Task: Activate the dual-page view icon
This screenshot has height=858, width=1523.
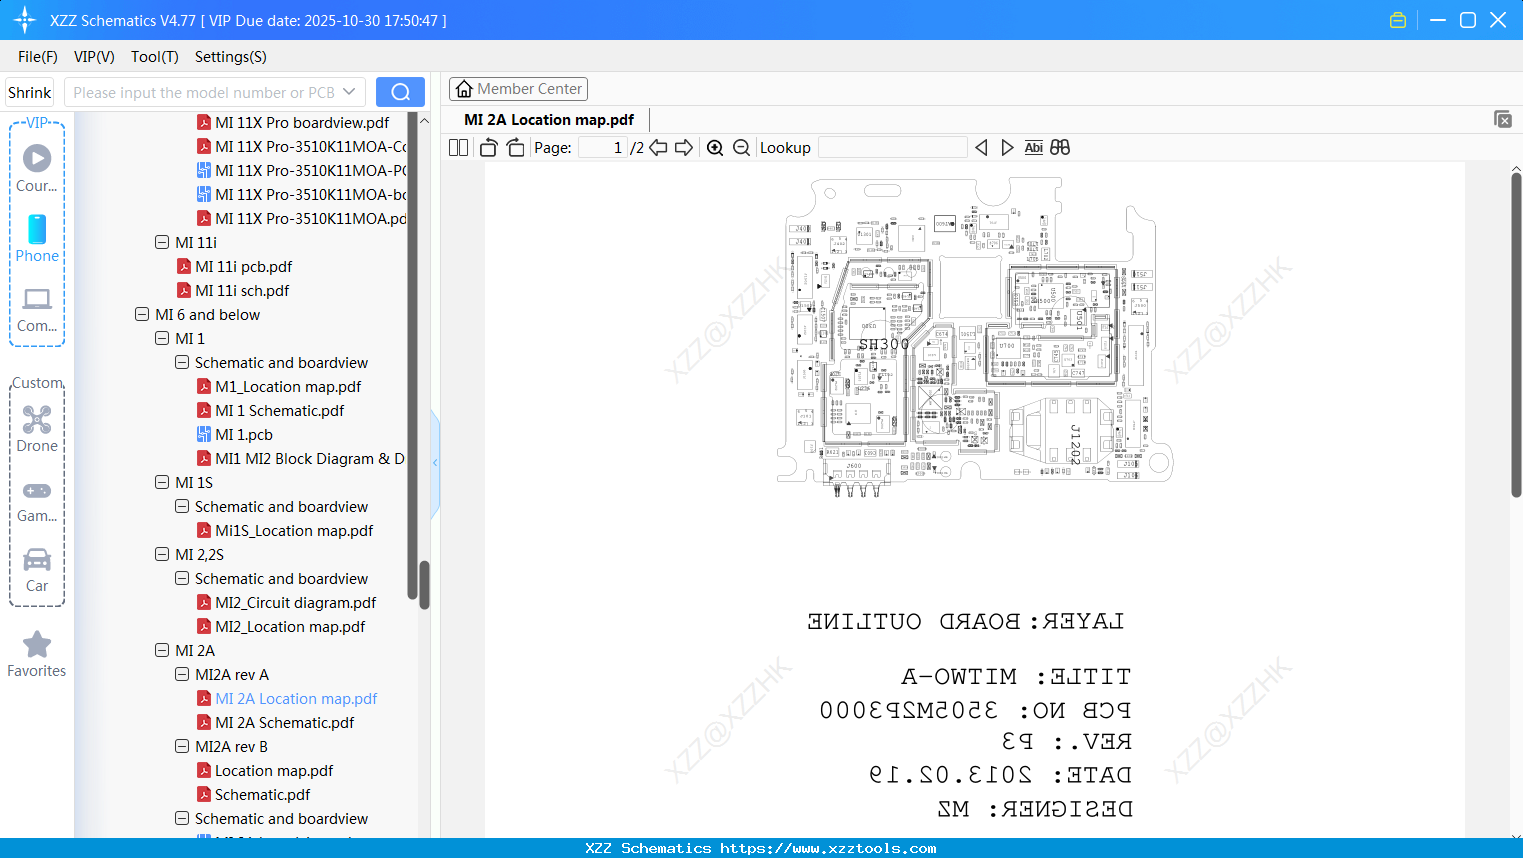Action: click(457, 147)
